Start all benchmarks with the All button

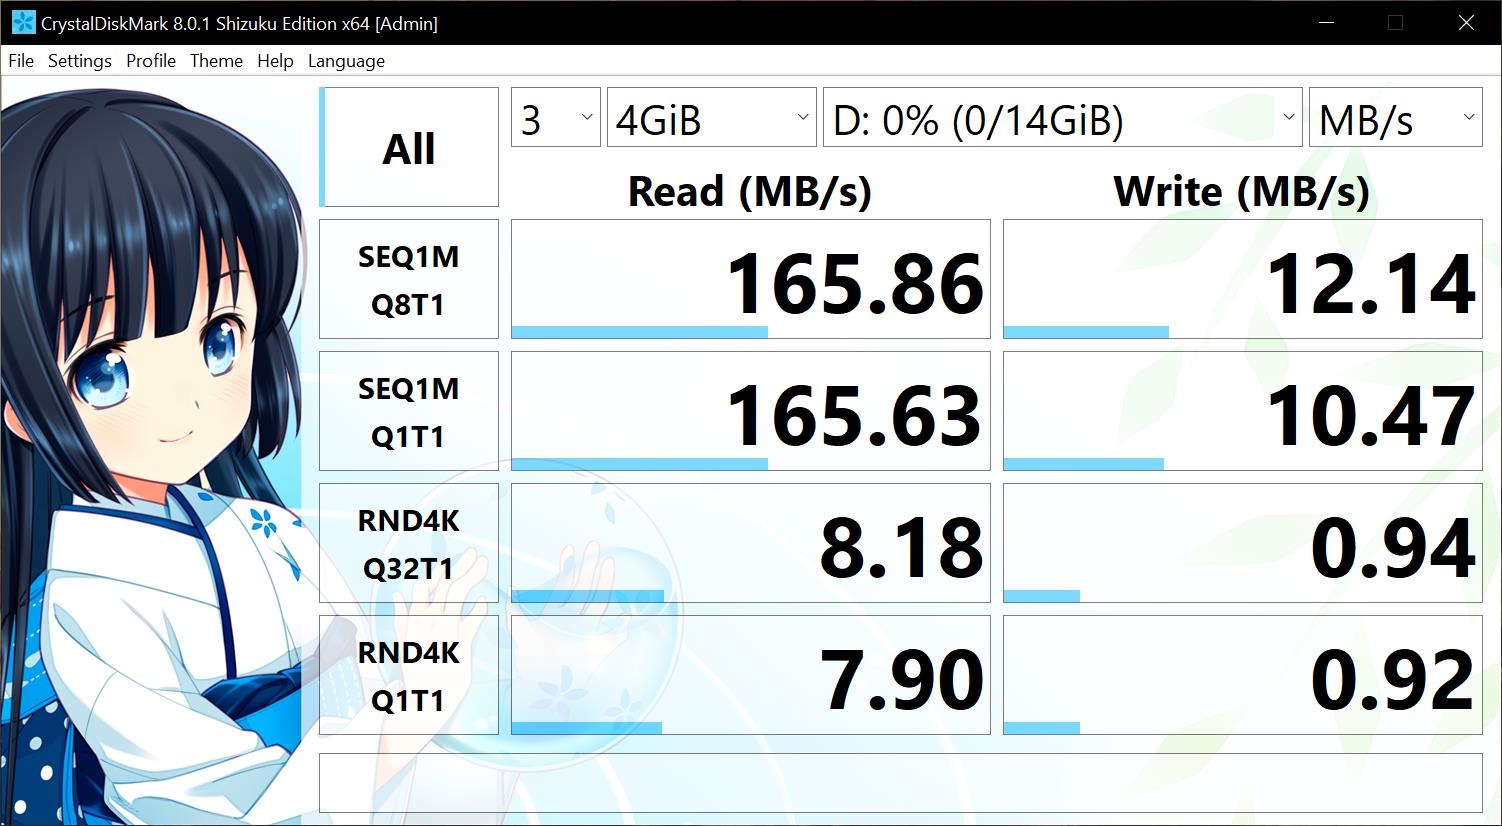coord(409,147)
